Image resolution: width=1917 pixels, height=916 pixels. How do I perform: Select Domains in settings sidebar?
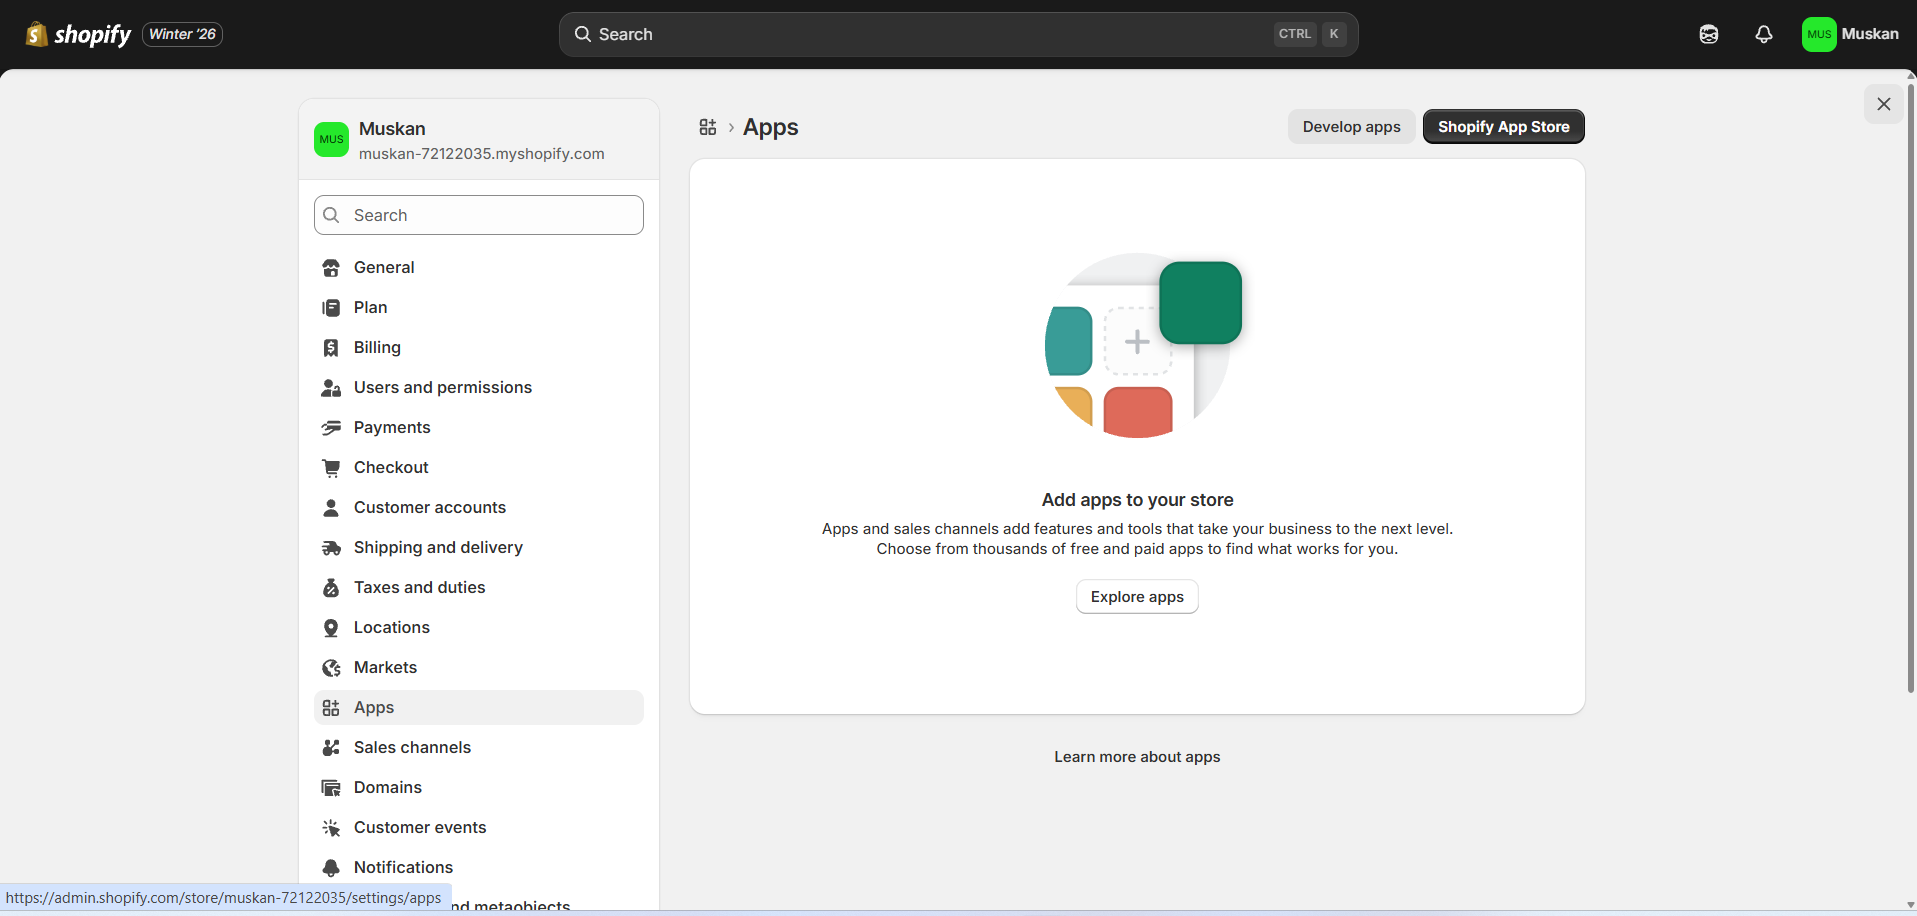[388, 788]
